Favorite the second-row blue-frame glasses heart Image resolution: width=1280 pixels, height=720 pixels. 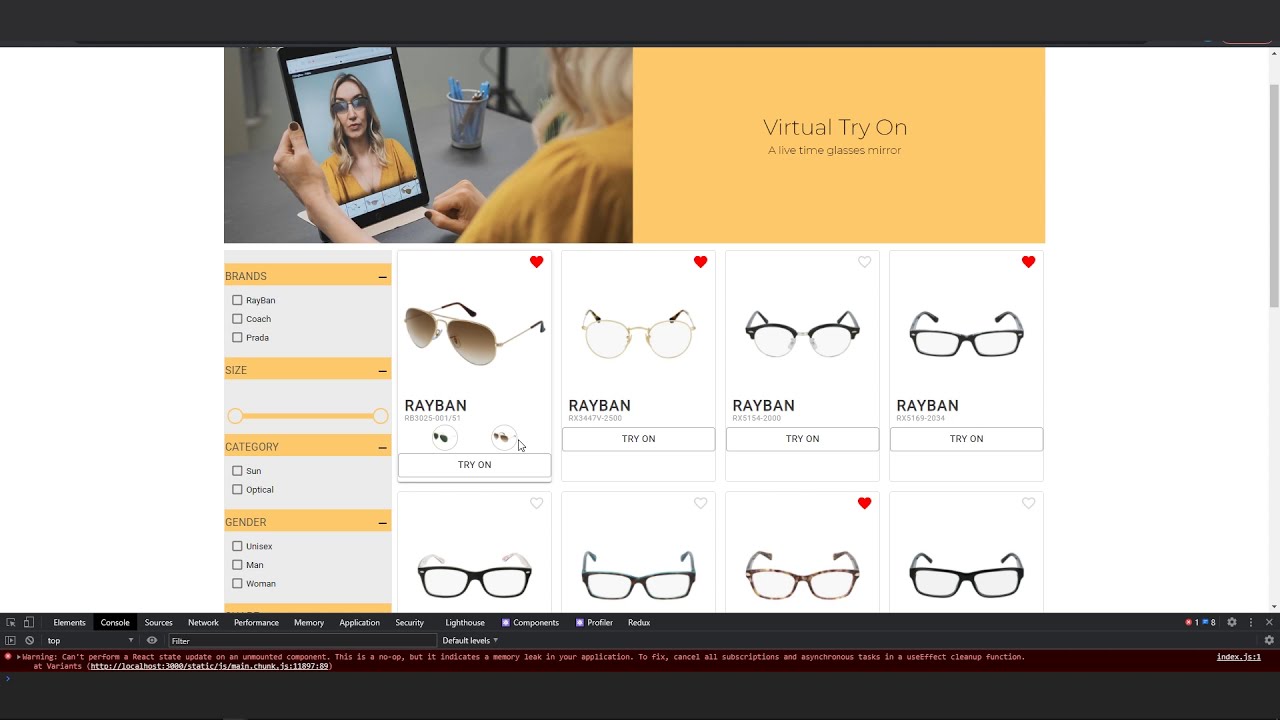click(x=700, y=503)
